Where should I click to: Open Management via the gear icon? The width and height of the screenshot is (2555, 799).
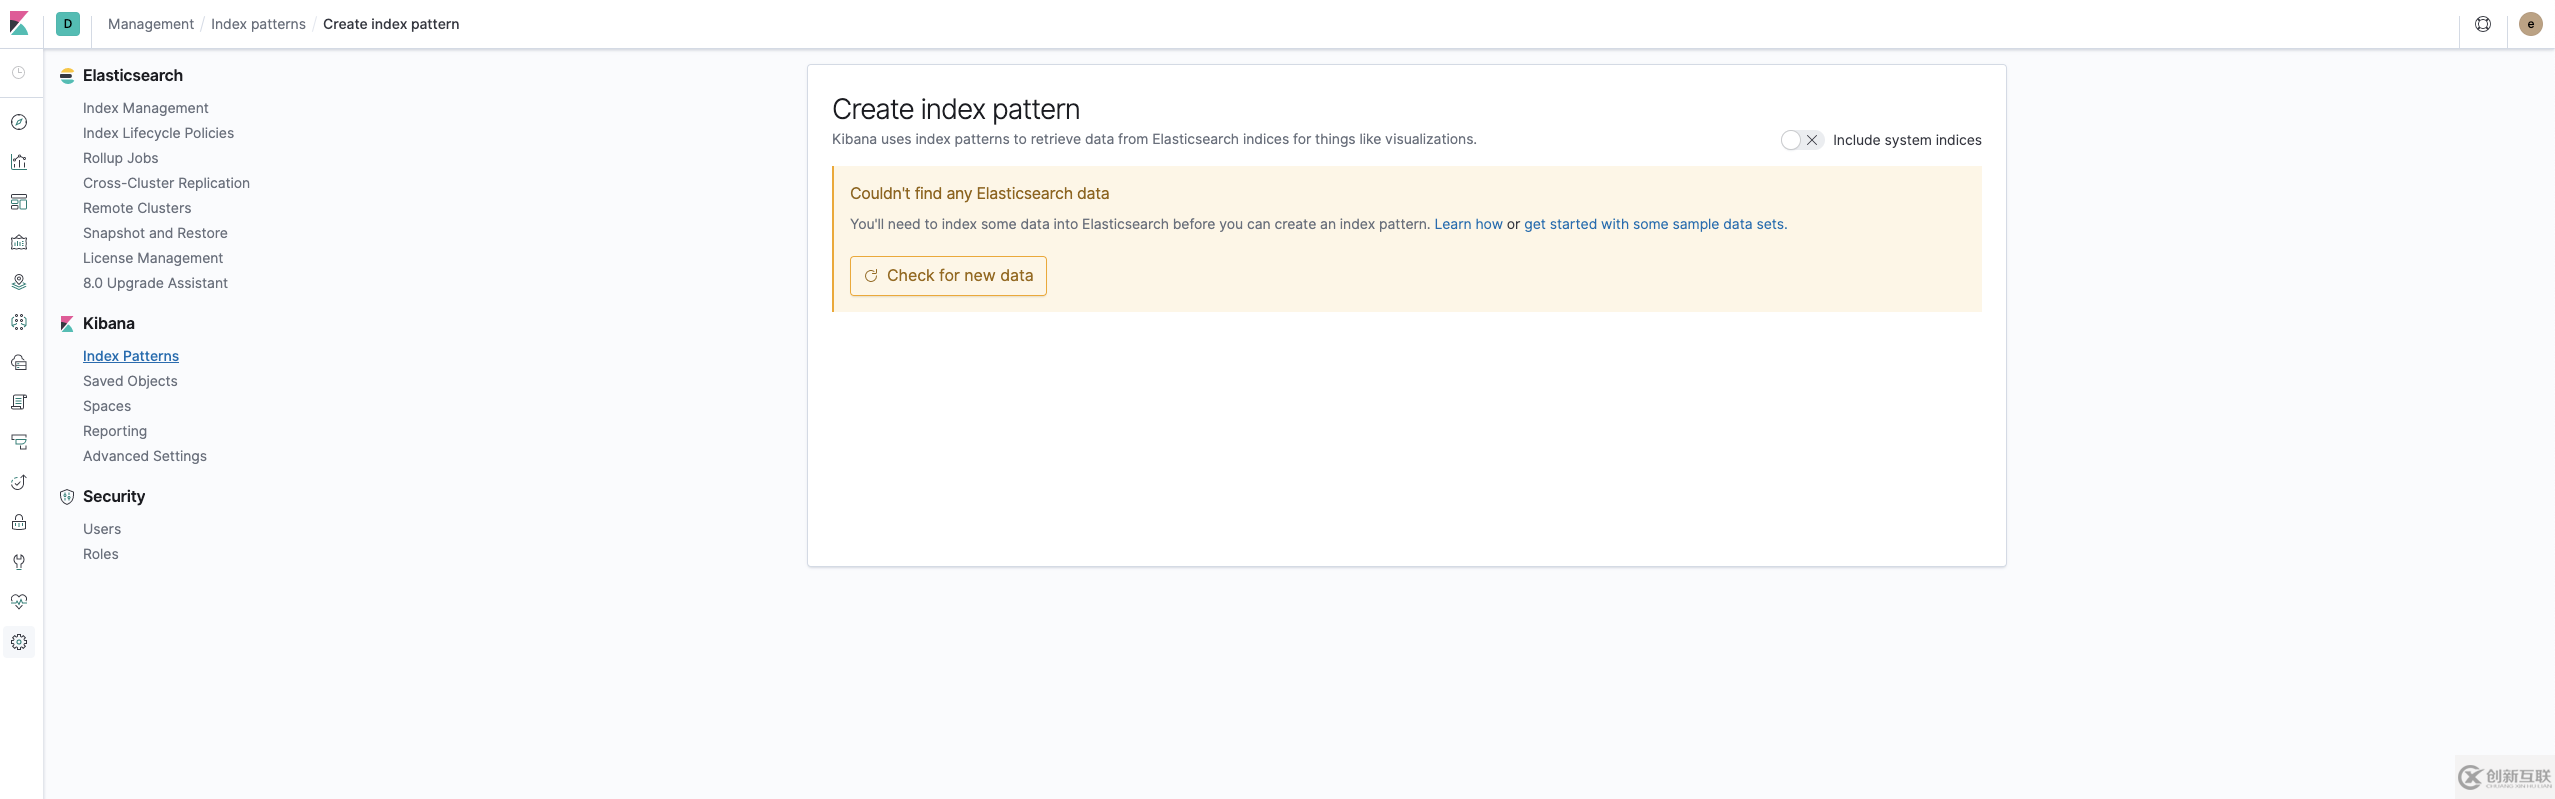tap(19, 642)
